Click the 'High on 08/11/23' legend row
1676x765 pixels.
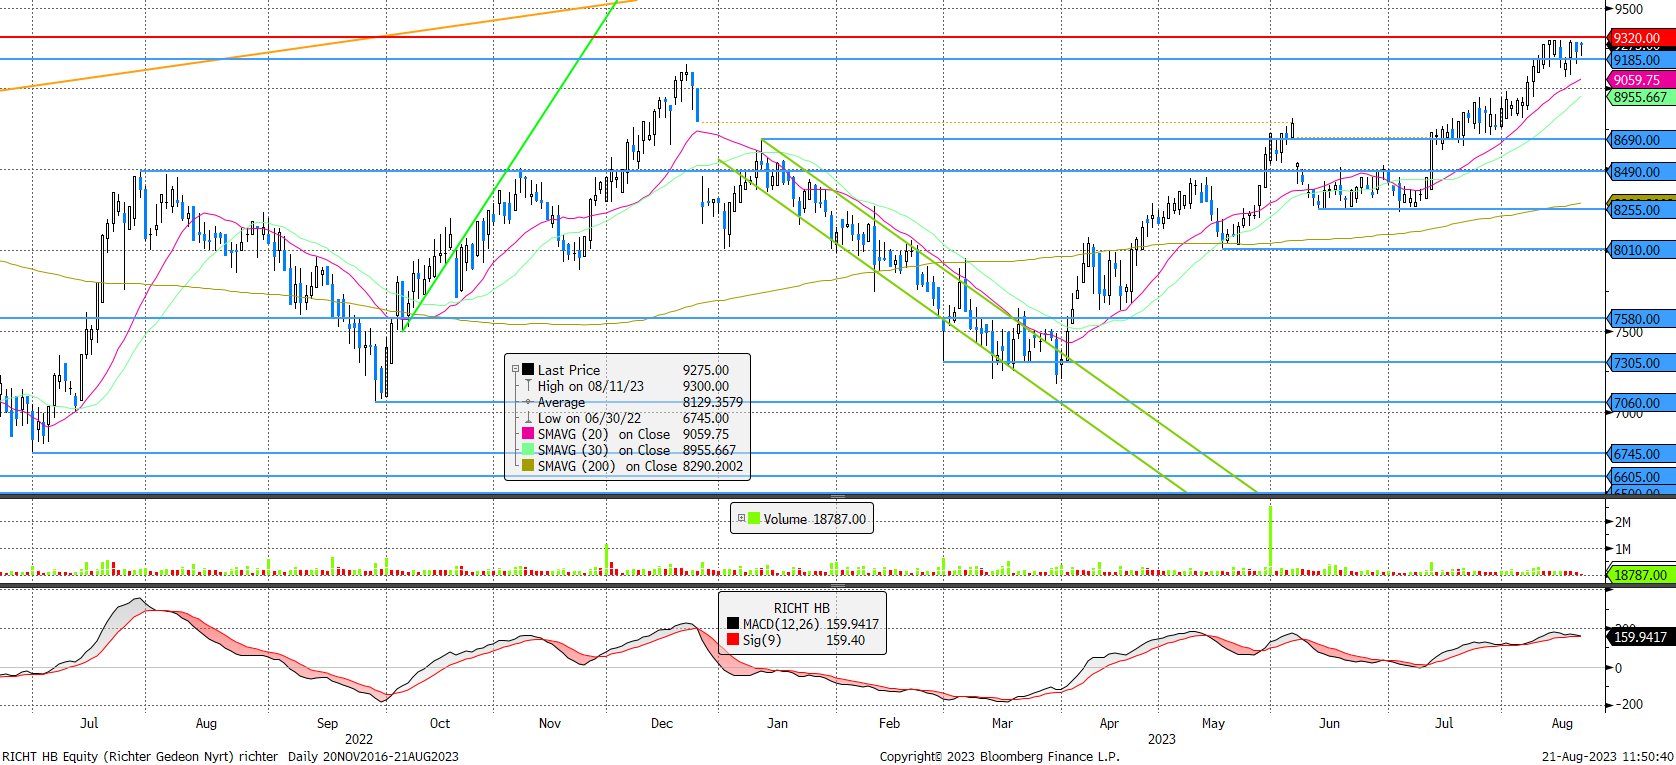(x=628, y=385)
